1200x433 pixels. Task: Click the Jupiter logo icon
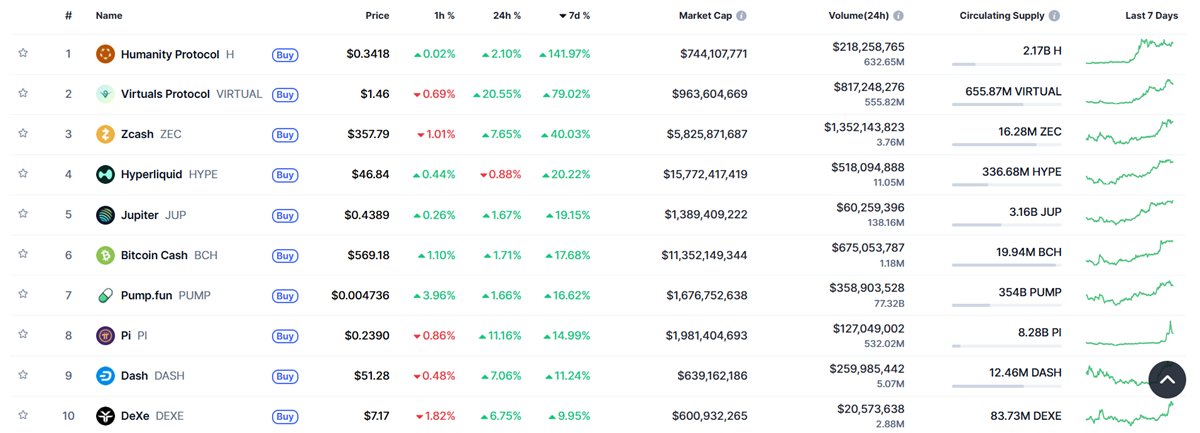click(x=105, y=215)
